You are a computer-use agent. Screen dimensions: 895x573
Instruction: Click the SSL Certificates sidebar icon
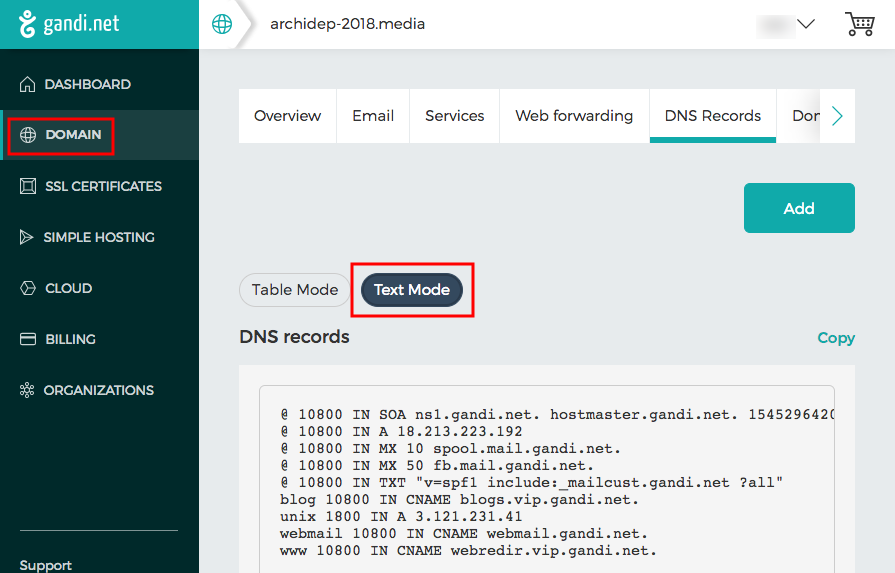point(27,186)
